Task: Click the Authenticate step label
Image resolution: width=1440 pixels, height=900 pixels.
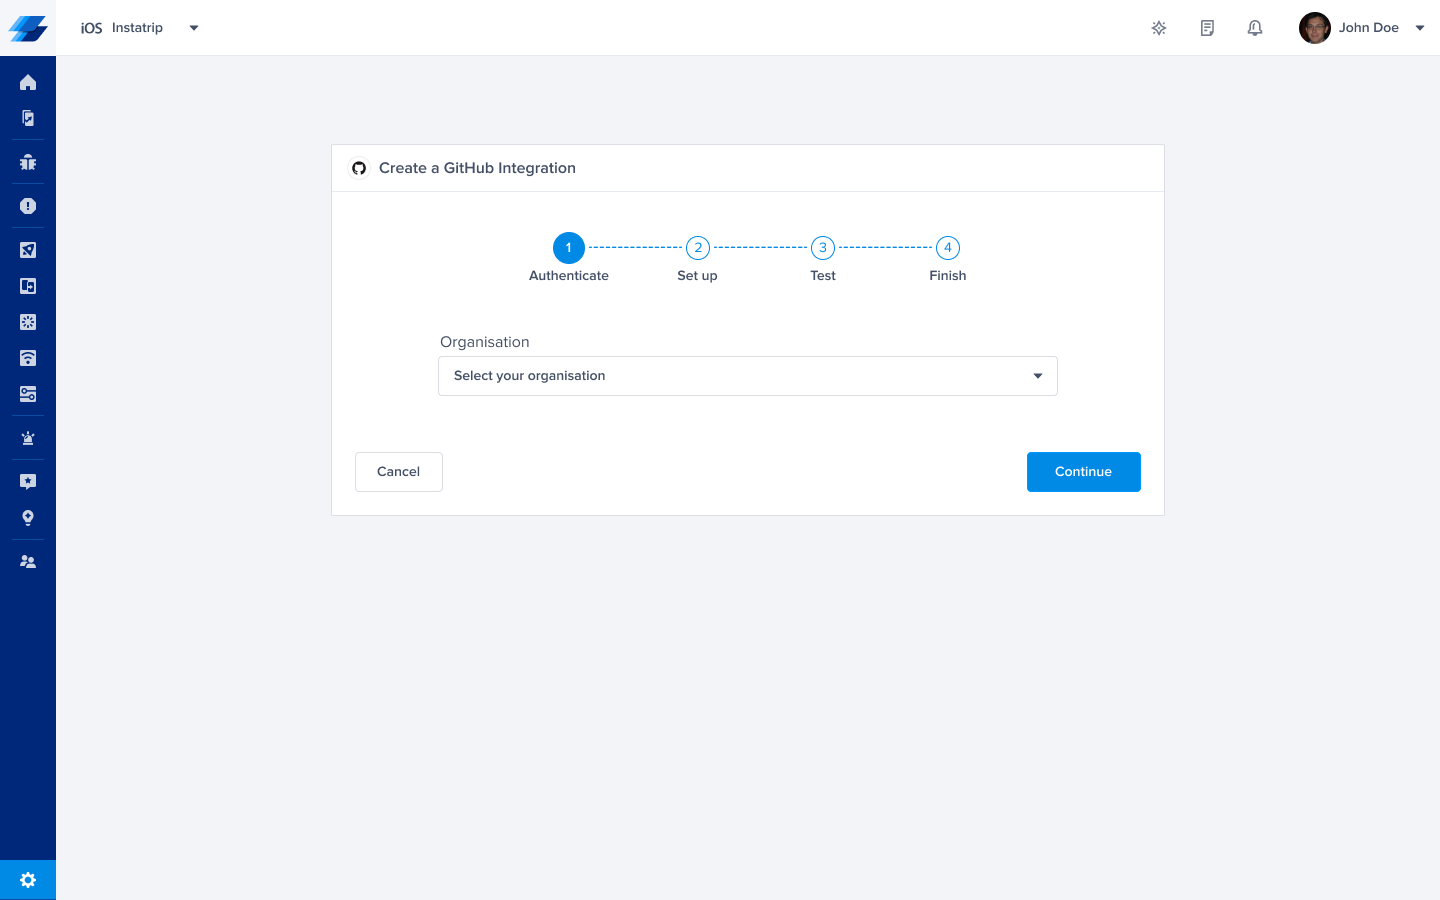Action: [569, 276]
